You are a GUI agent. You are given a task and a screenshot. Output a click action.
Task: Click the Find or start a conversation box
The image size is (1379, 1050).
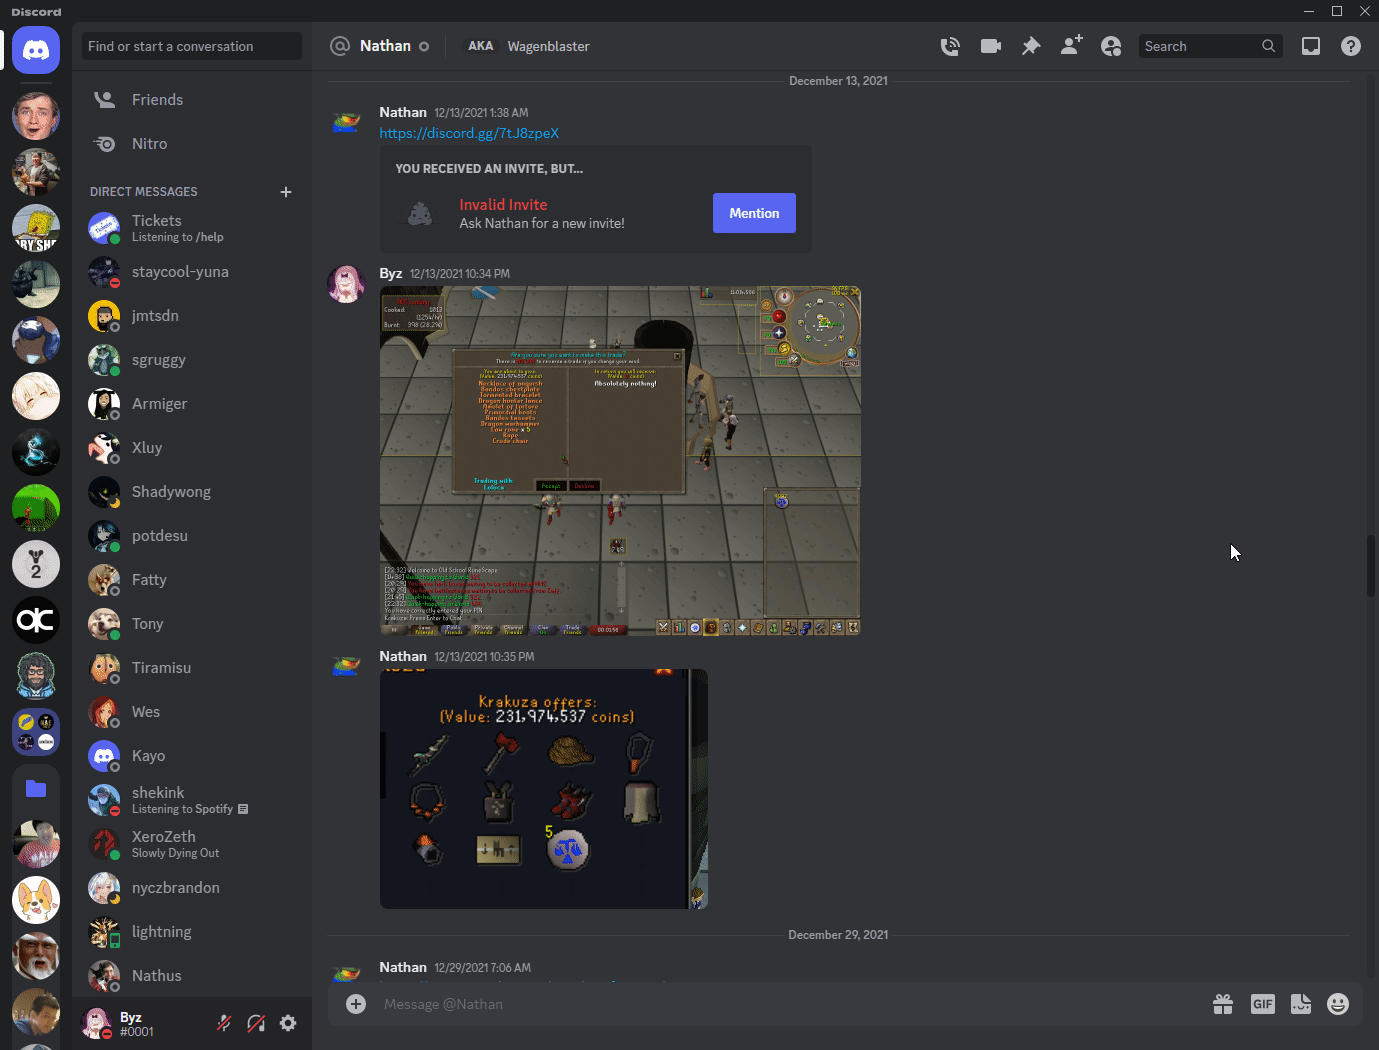click(x=192, y=46)
